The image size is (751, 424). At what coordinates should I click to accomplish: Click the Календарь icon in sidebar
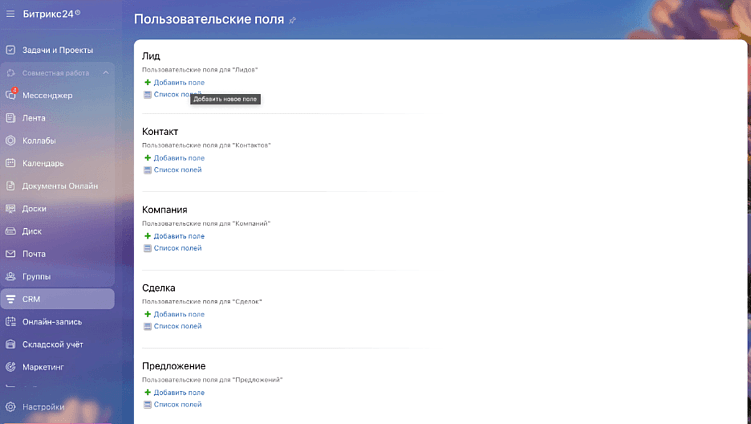[x=11, y=163]
